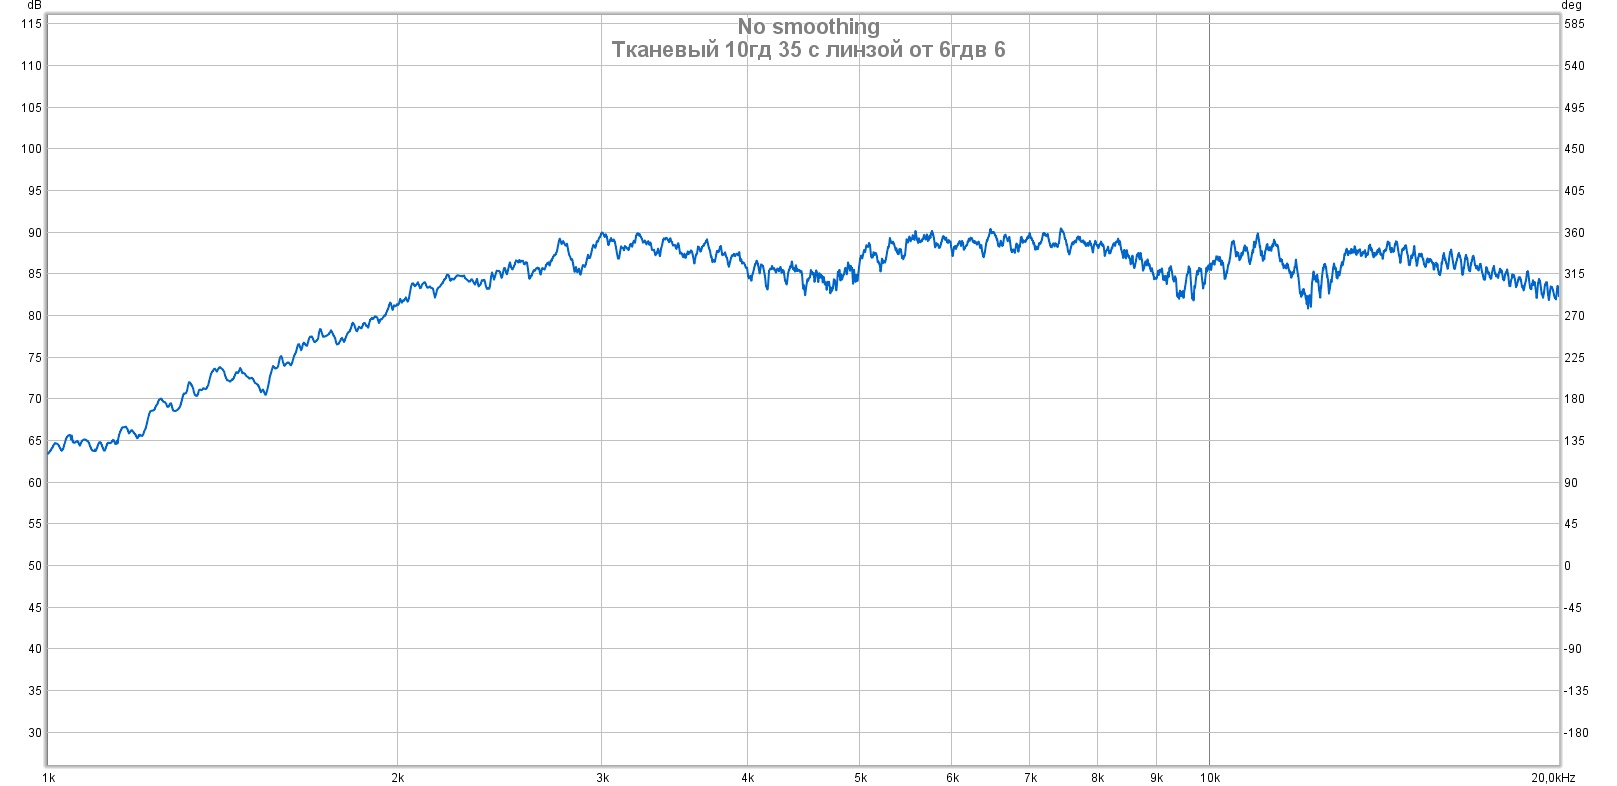The height and width of the screenshot is (786, 1617).
Task: Pick the "225" degree scale value
Action: click(x=1575, y=358)
